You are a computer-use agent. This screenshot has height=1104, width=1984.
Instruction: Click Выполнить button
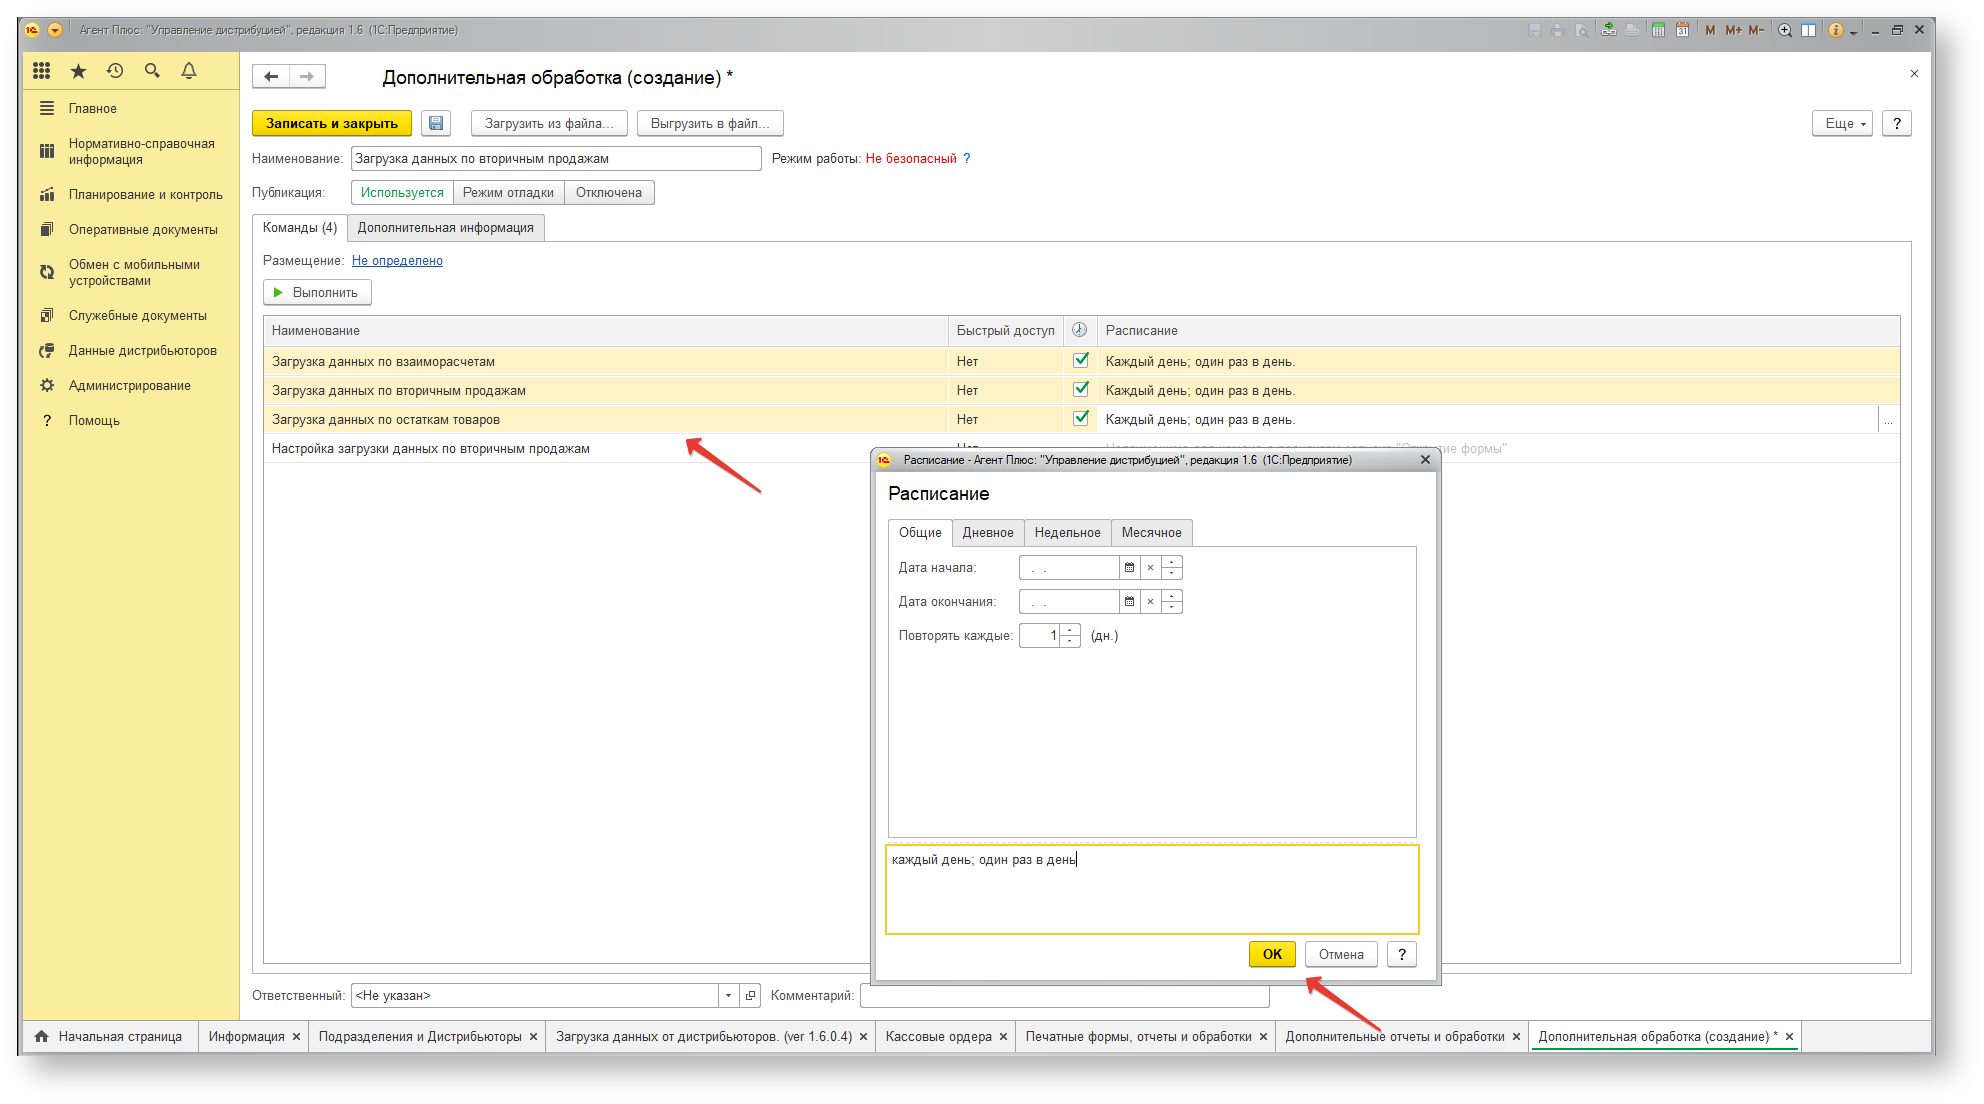(x=317, y=292)
